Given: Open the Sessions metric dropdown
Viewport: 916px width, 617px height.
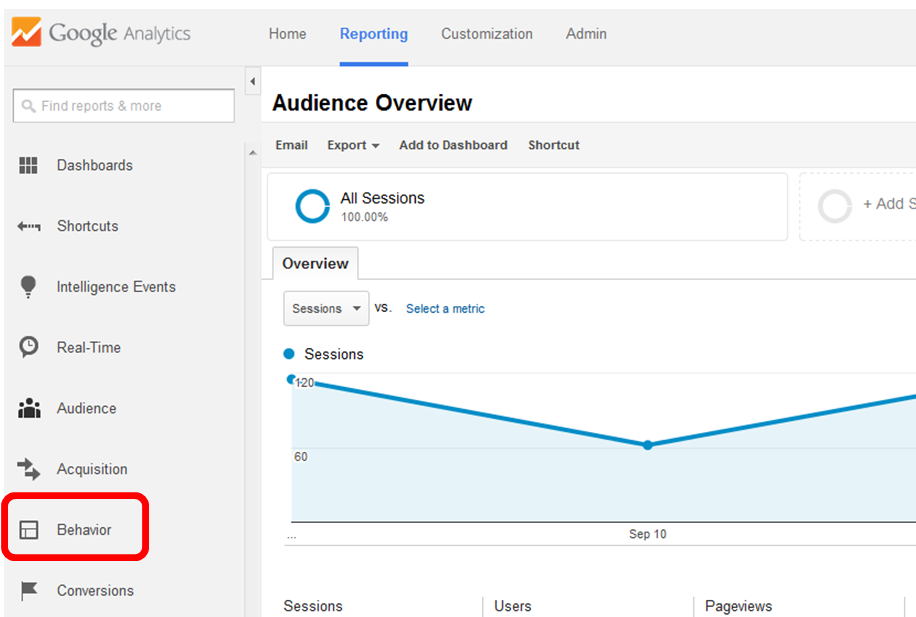Looking at the screenshot, I should click(326, 309).
